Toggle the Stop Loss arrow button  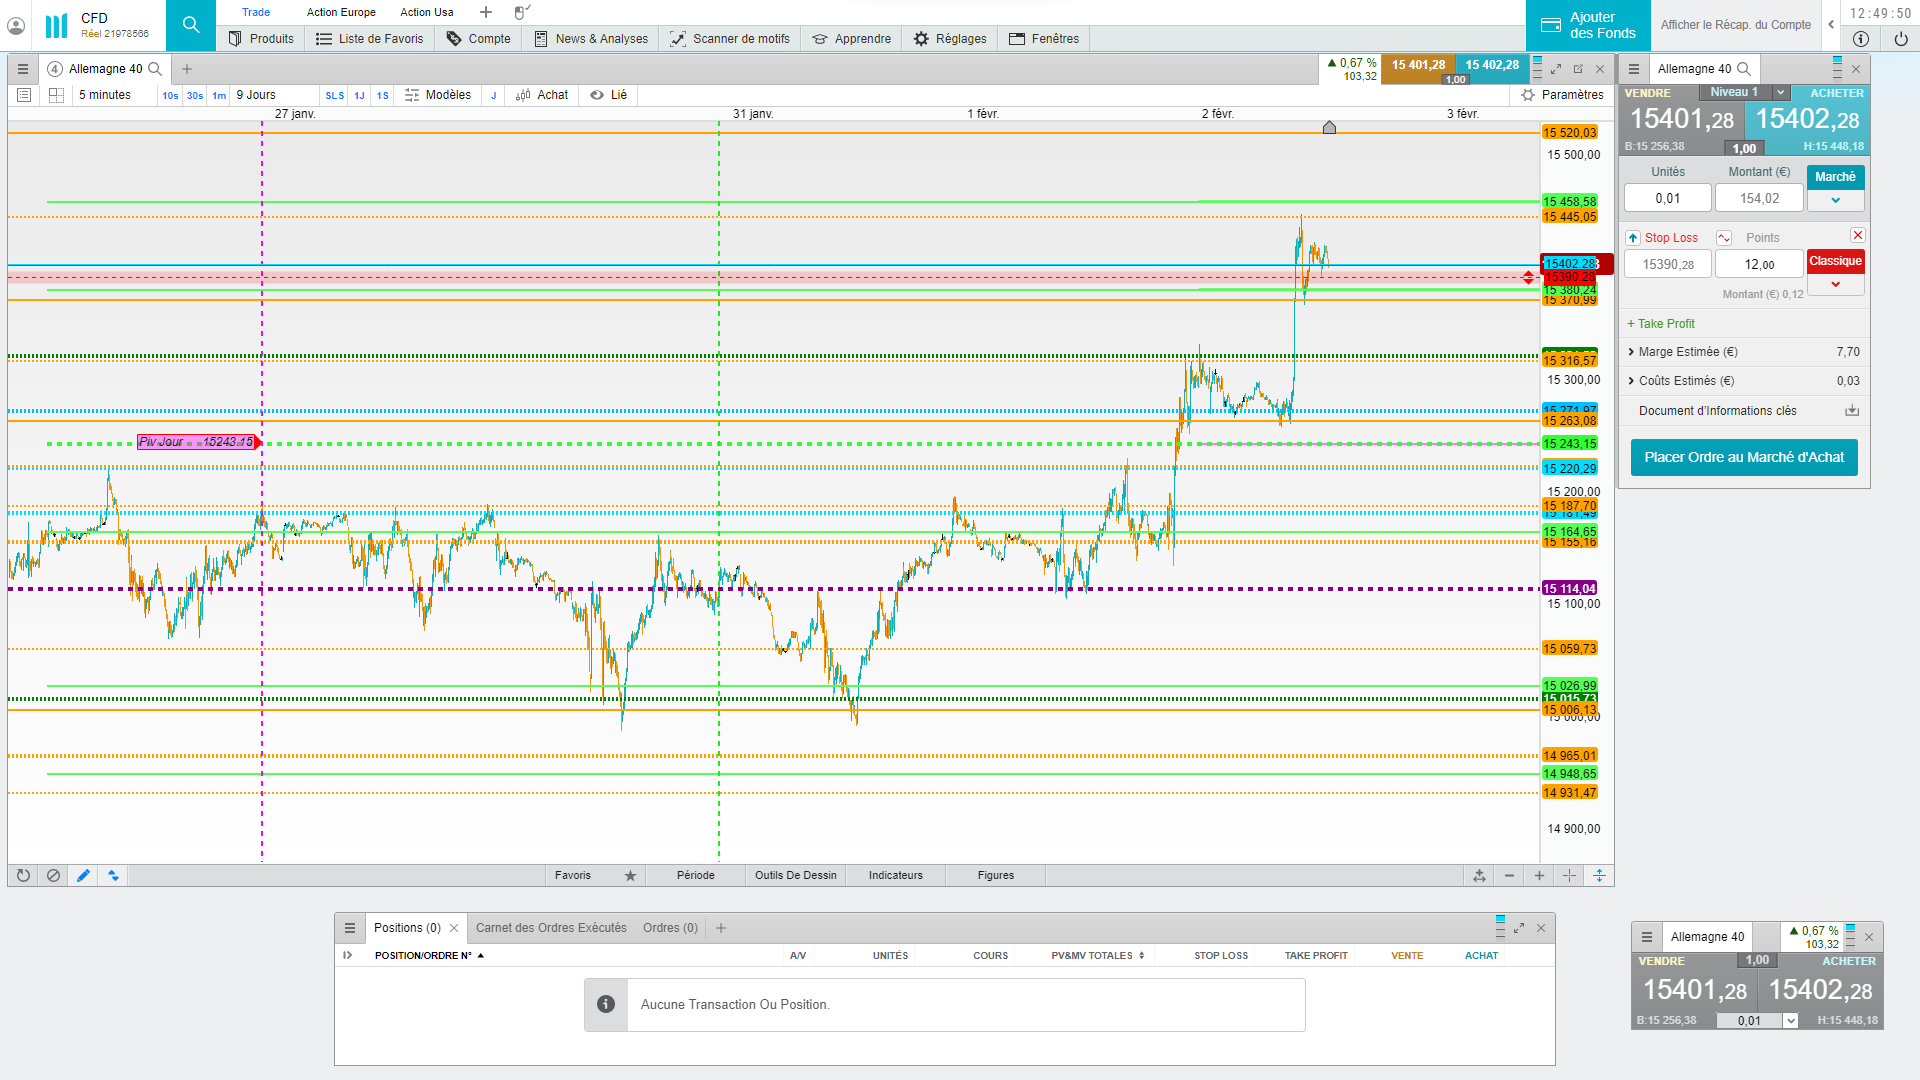1633,238
